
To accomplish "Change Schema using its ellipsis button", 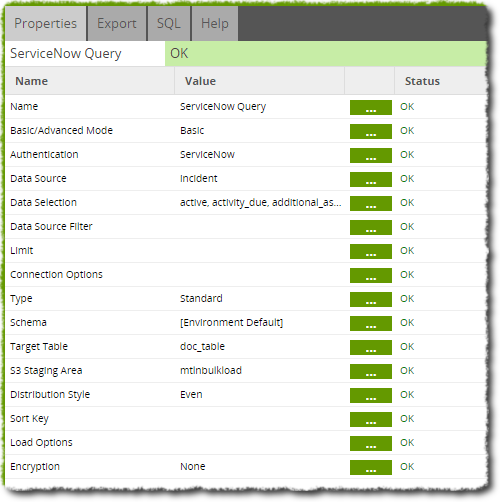I will pos(371,324).
